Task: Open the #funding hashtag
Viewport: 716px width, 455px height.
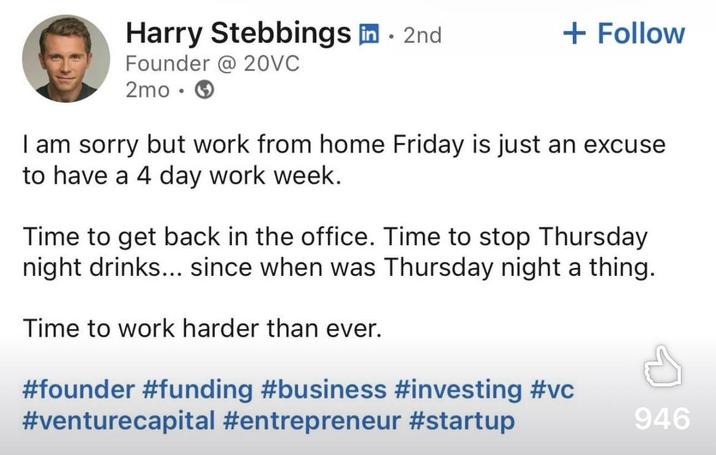Action: point(197,391)
